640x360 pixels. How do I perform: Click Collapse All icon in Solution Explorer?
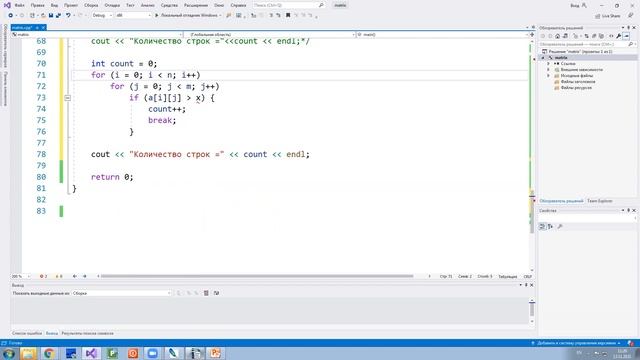(x=594, y=36)
